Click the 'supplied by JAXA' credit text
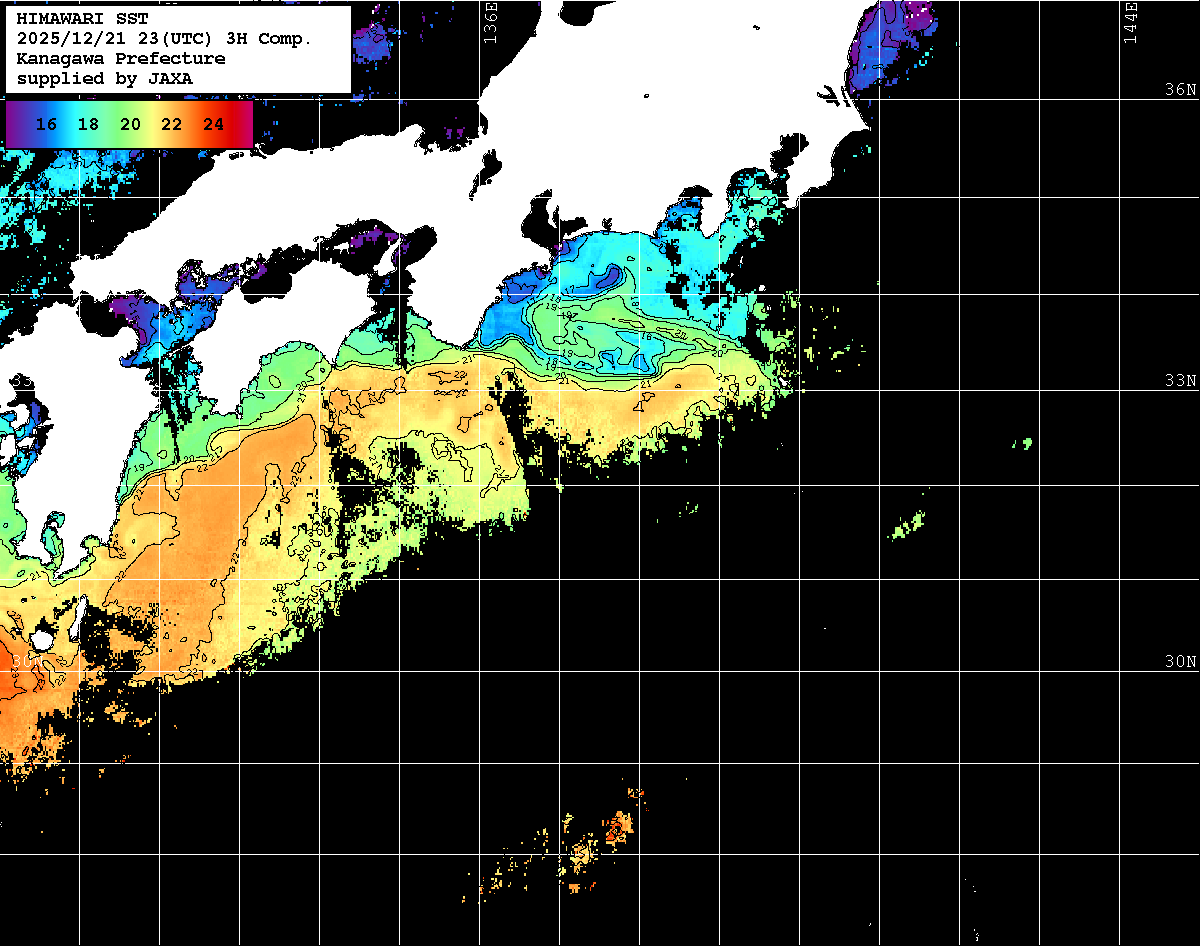Screen dimensions: 1200x946 tap(105, 78)
